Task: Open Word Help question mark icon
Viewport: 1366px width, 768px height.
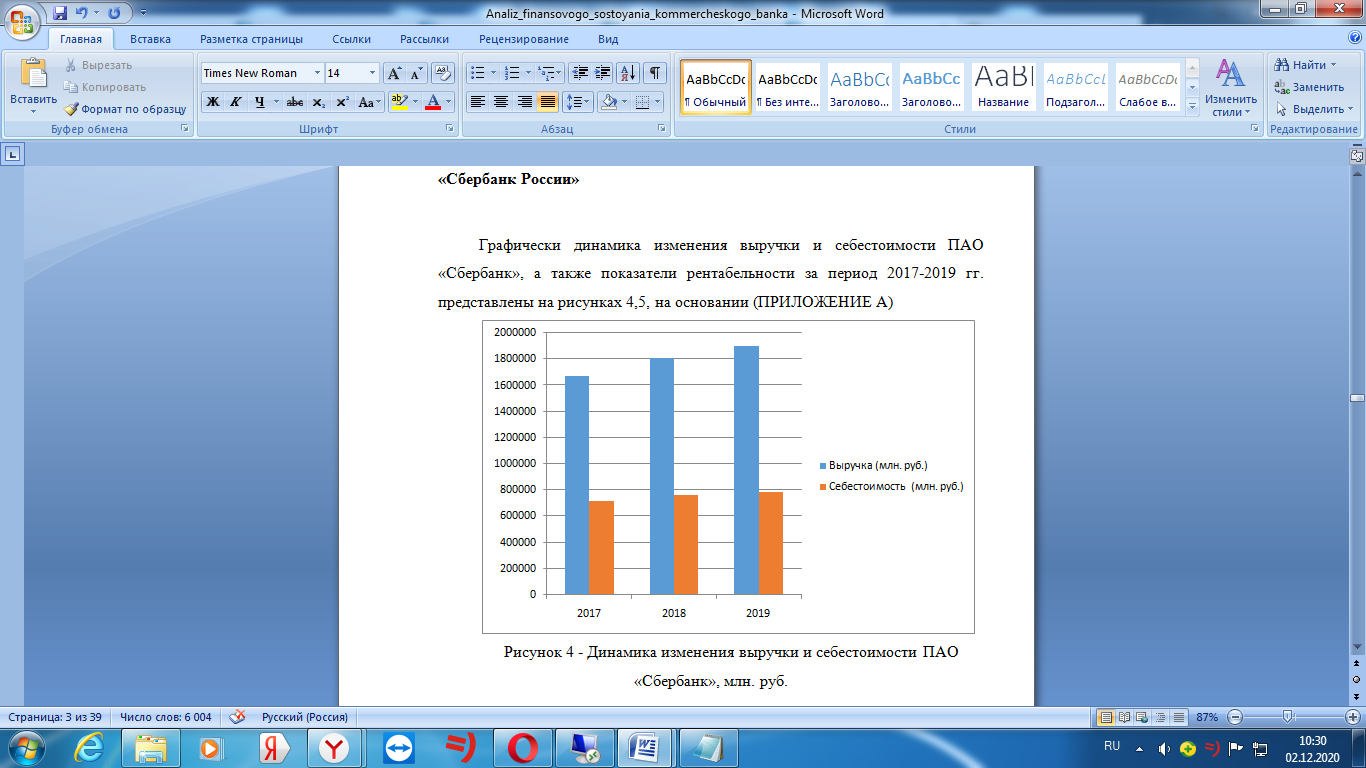Action: [1353, 38]
